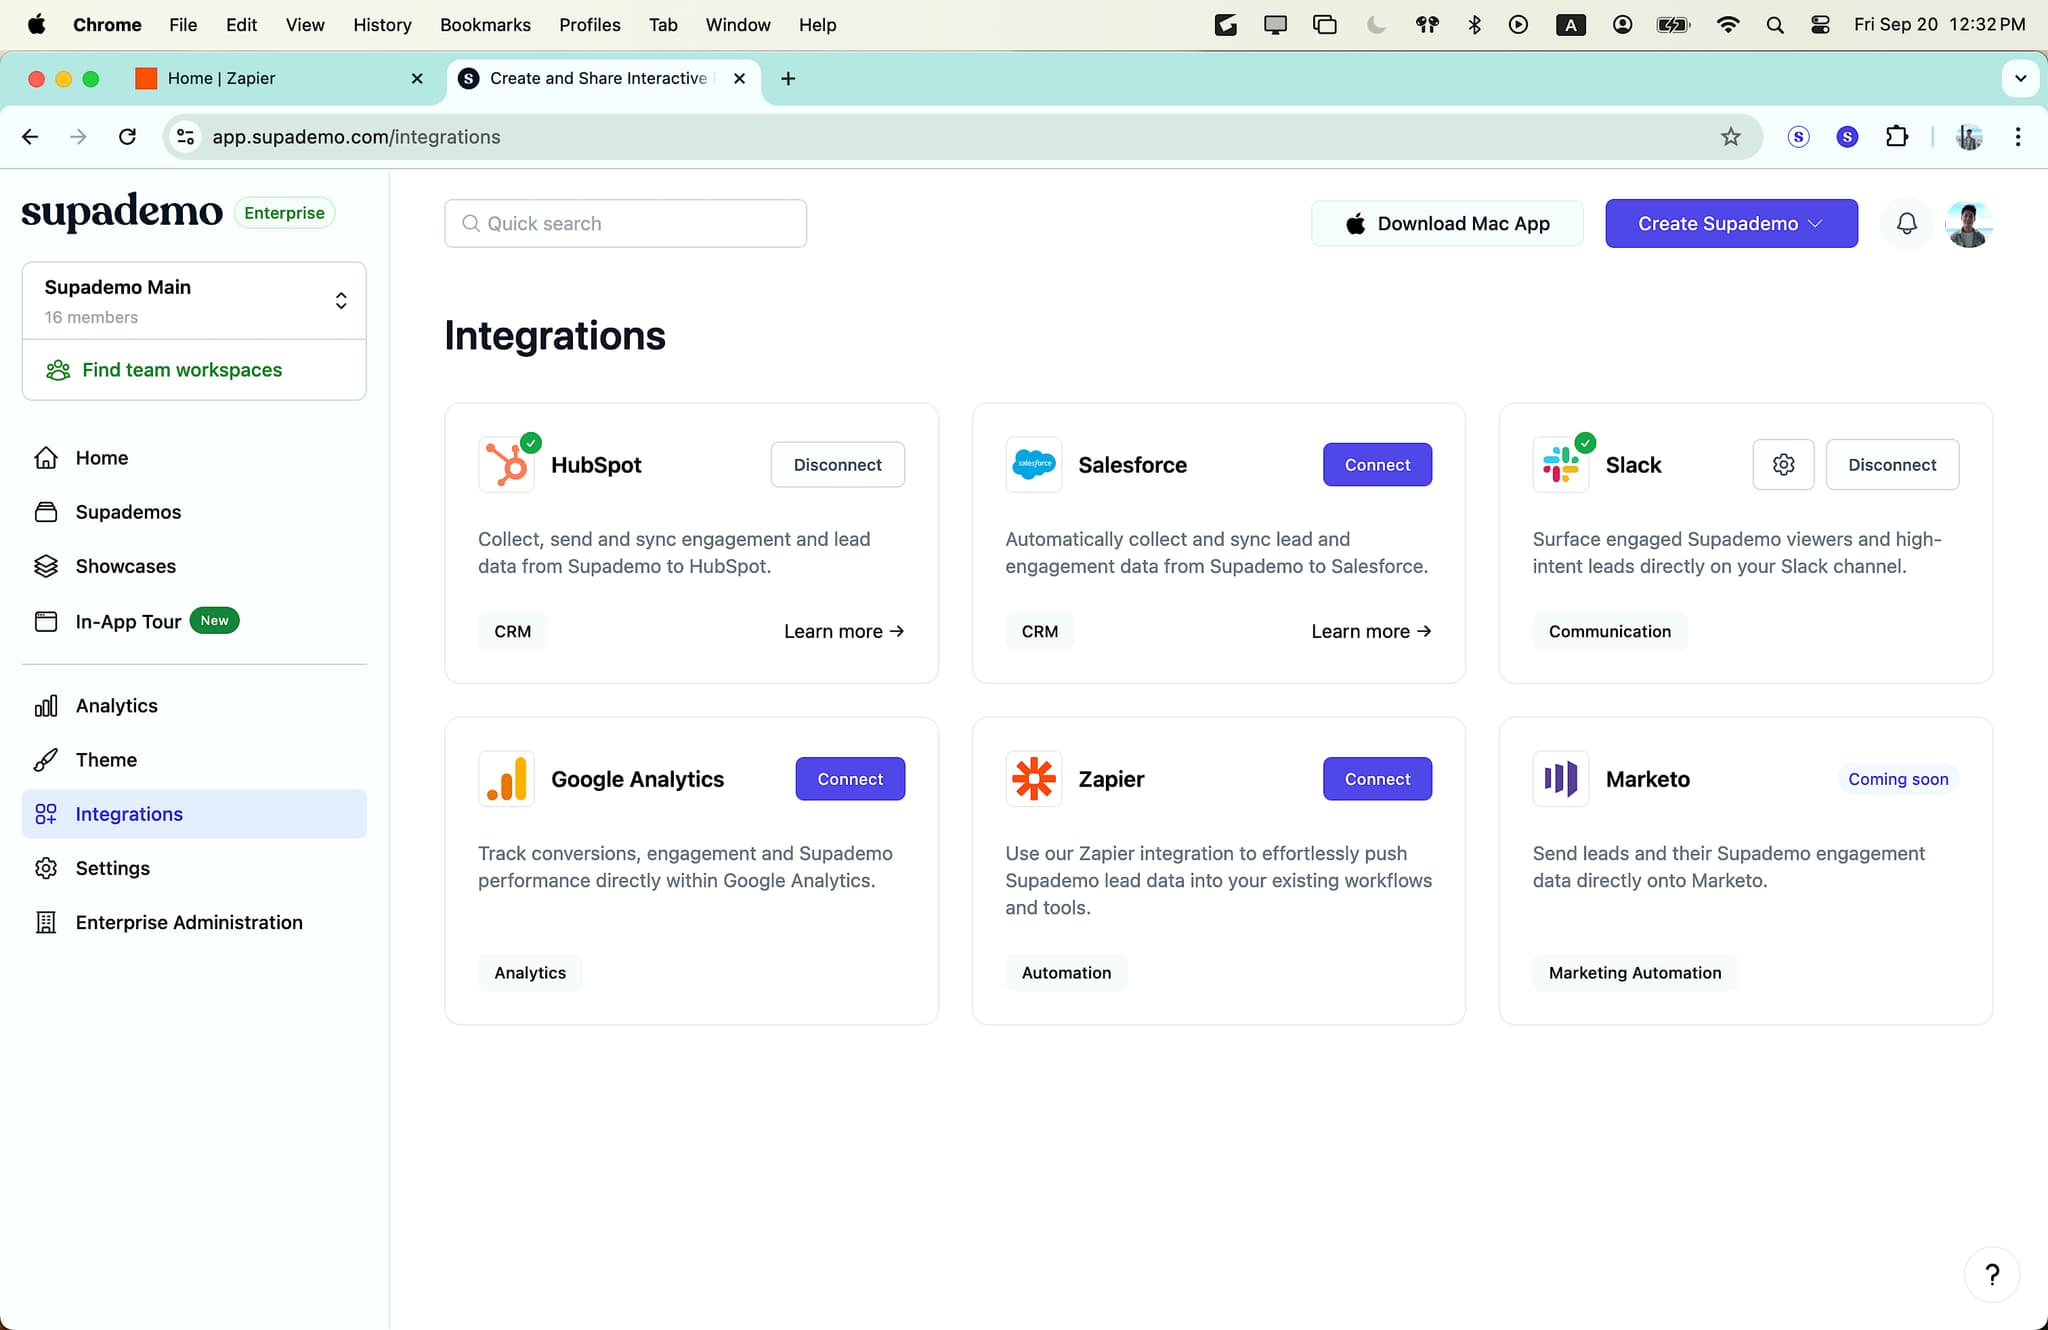Close the Home | Zapier tab

click(417, 78)
